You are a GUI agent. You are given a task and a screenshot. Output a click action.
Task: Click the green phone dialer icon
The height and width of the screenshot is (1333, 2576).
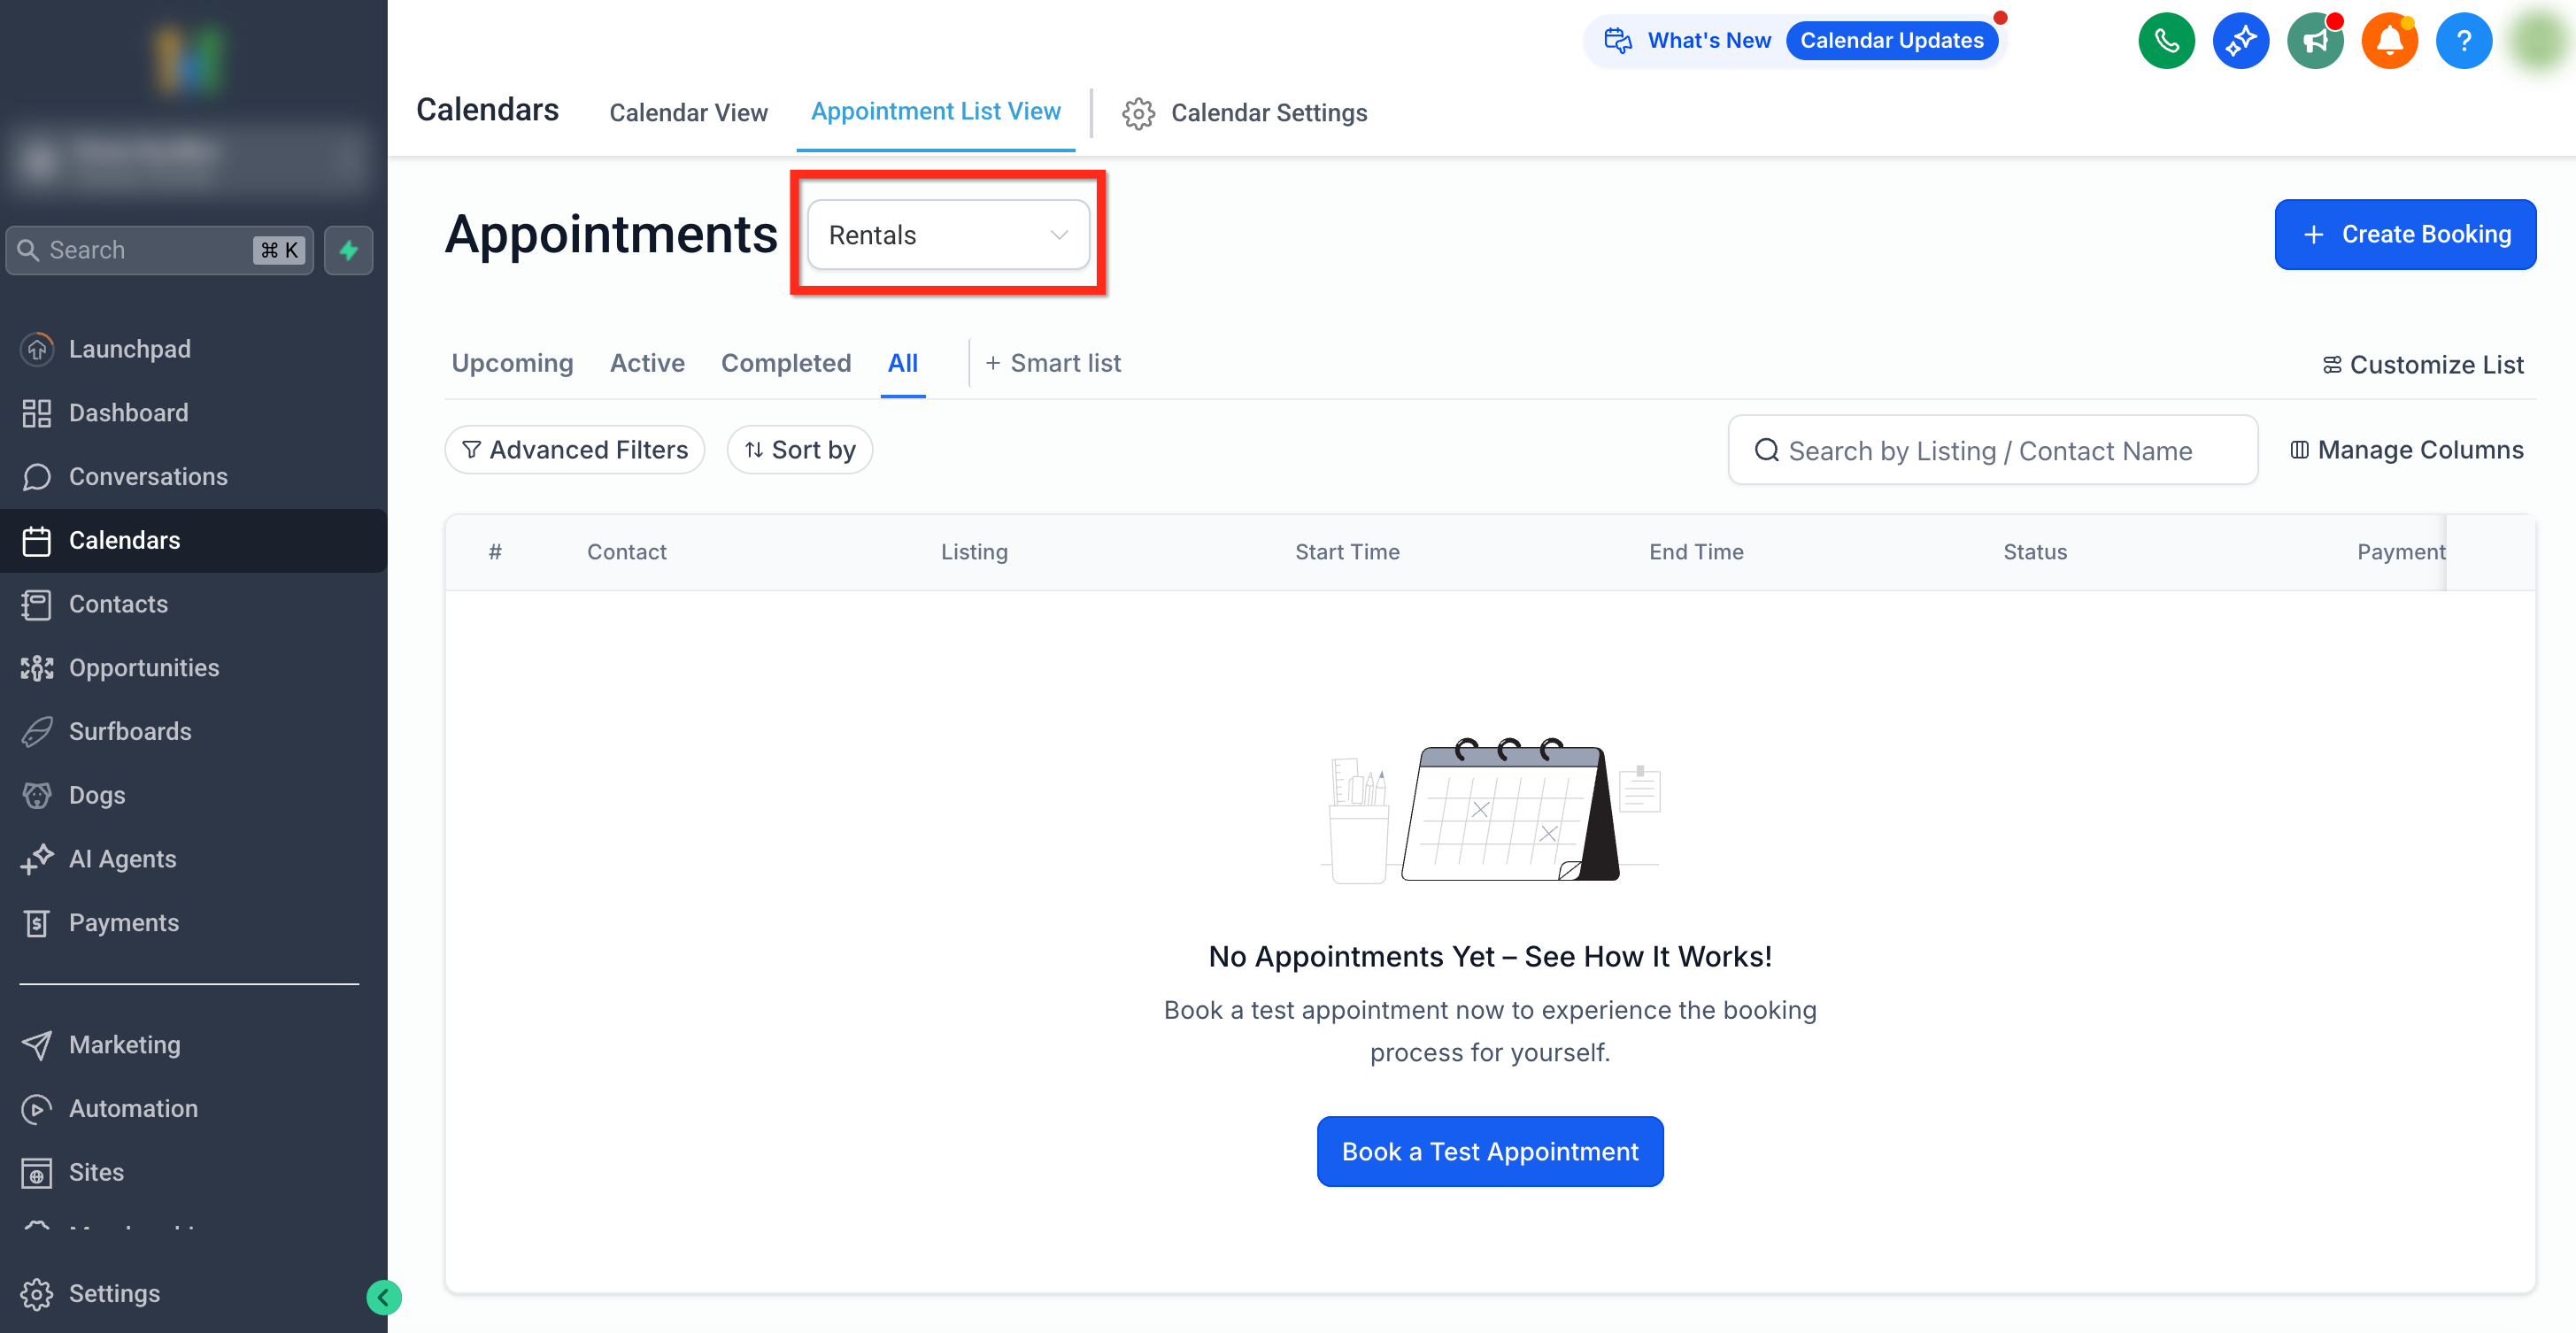(2166, 41)
